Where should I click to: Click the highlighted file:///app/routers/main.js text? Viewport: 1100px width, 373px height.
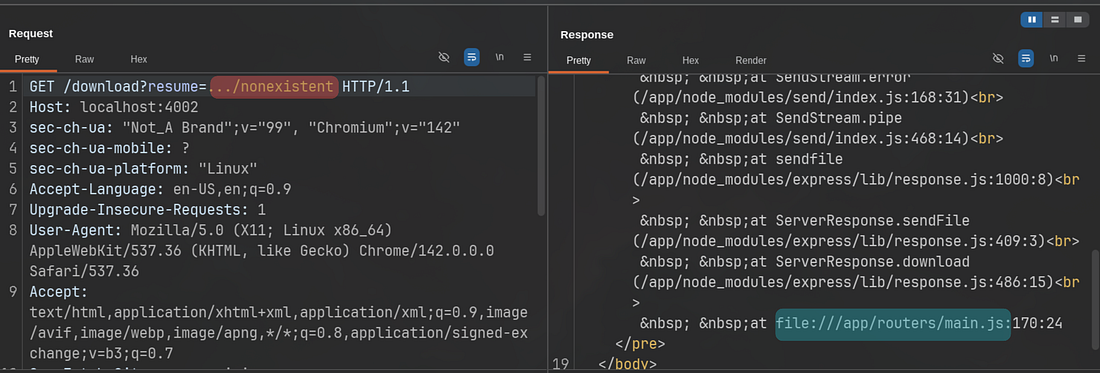893,324
